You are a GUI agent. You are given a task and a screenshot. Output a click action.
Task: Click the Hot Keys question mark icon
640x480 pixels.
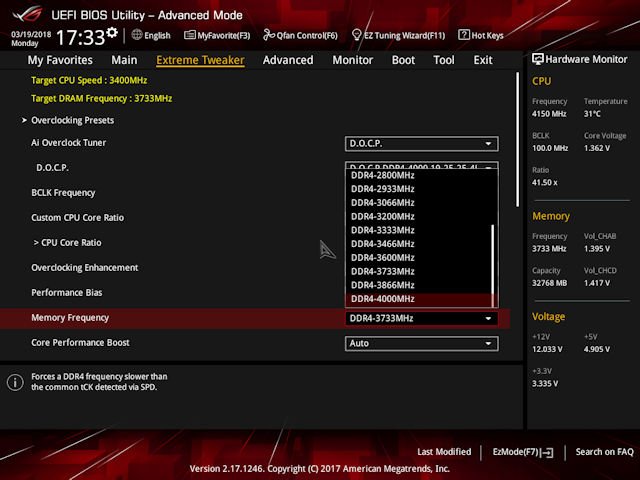[x=464, y=35]
